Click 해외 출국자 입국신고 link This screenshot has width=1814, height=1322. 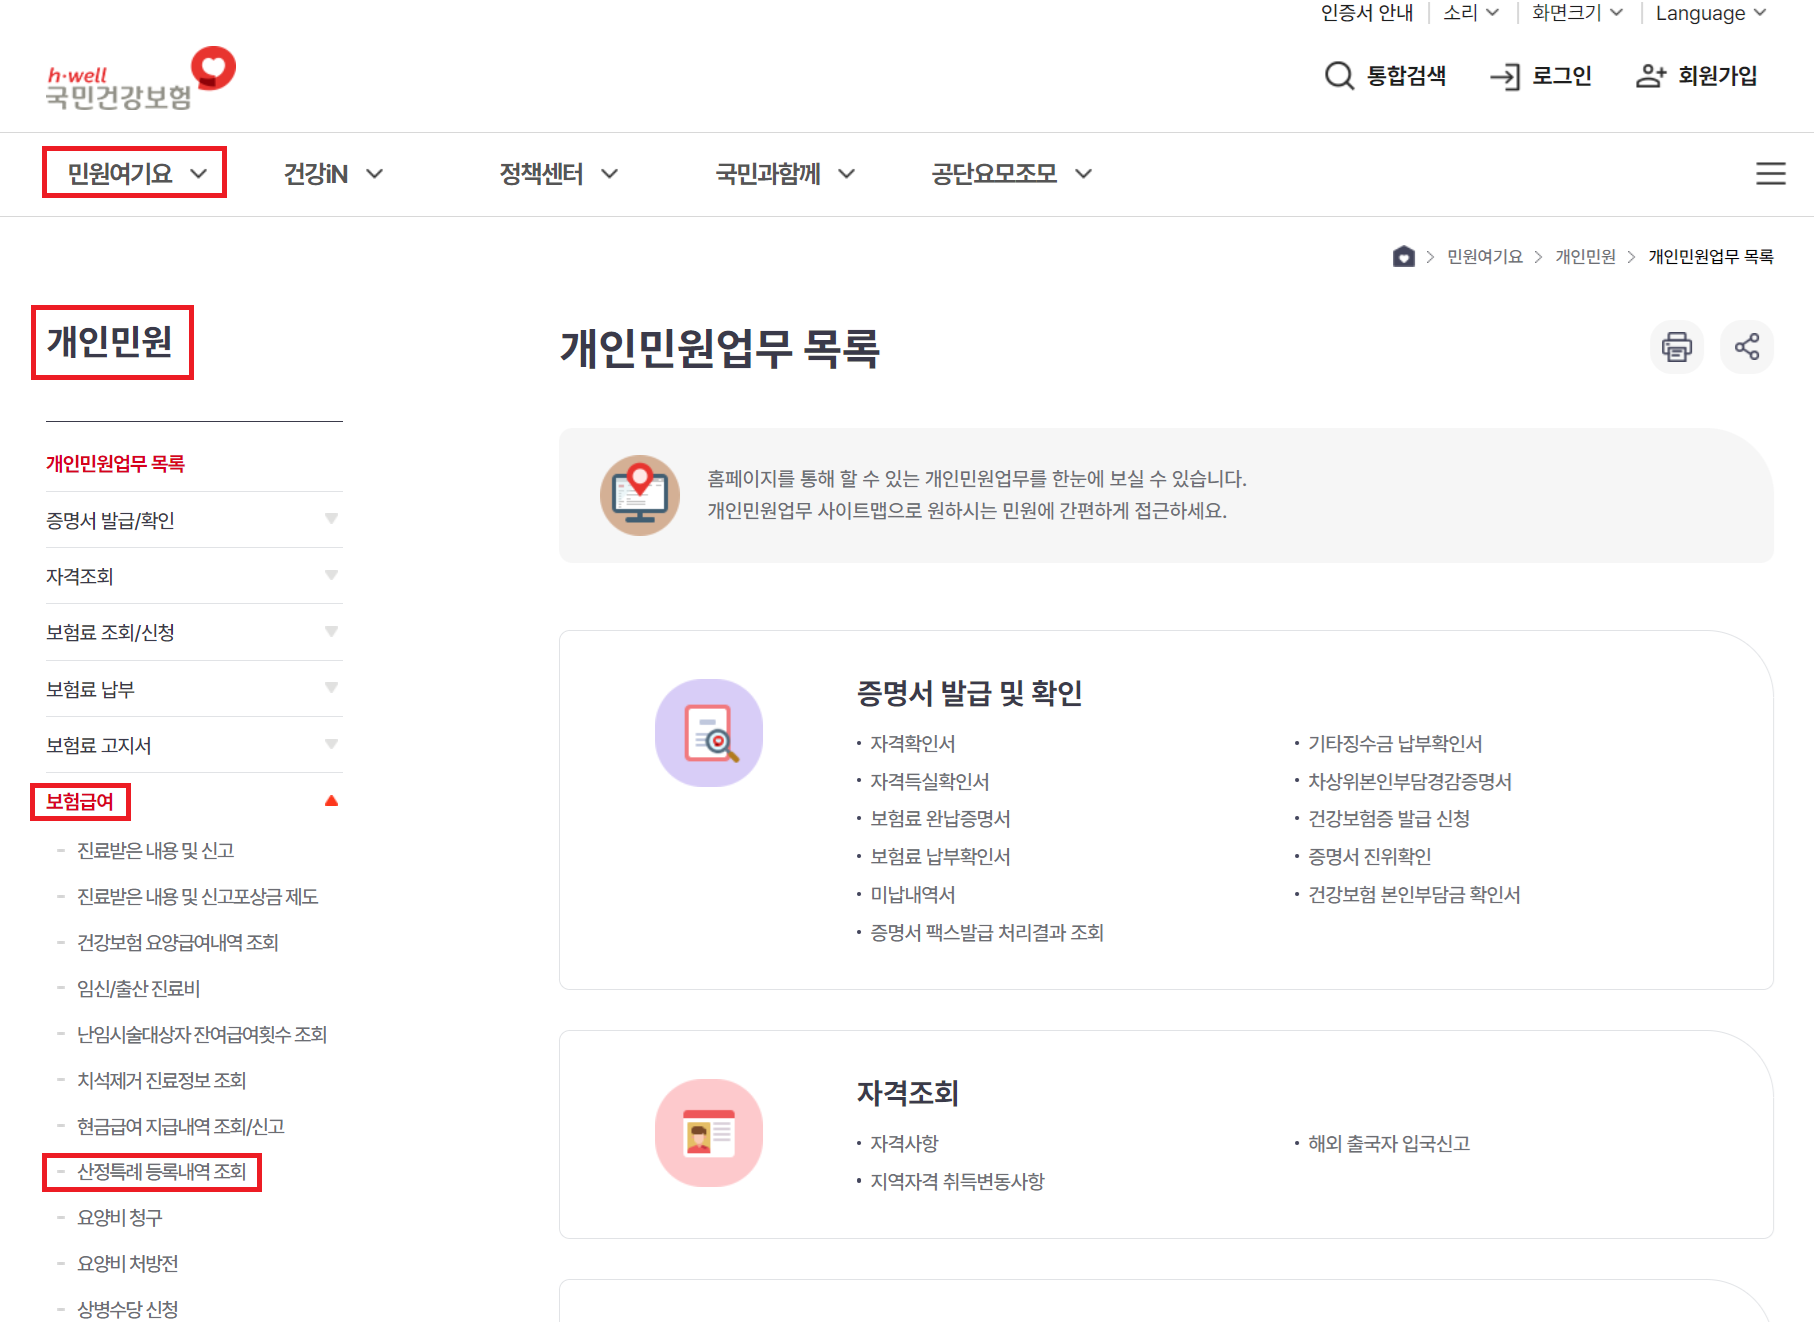coord(1390,1144)
